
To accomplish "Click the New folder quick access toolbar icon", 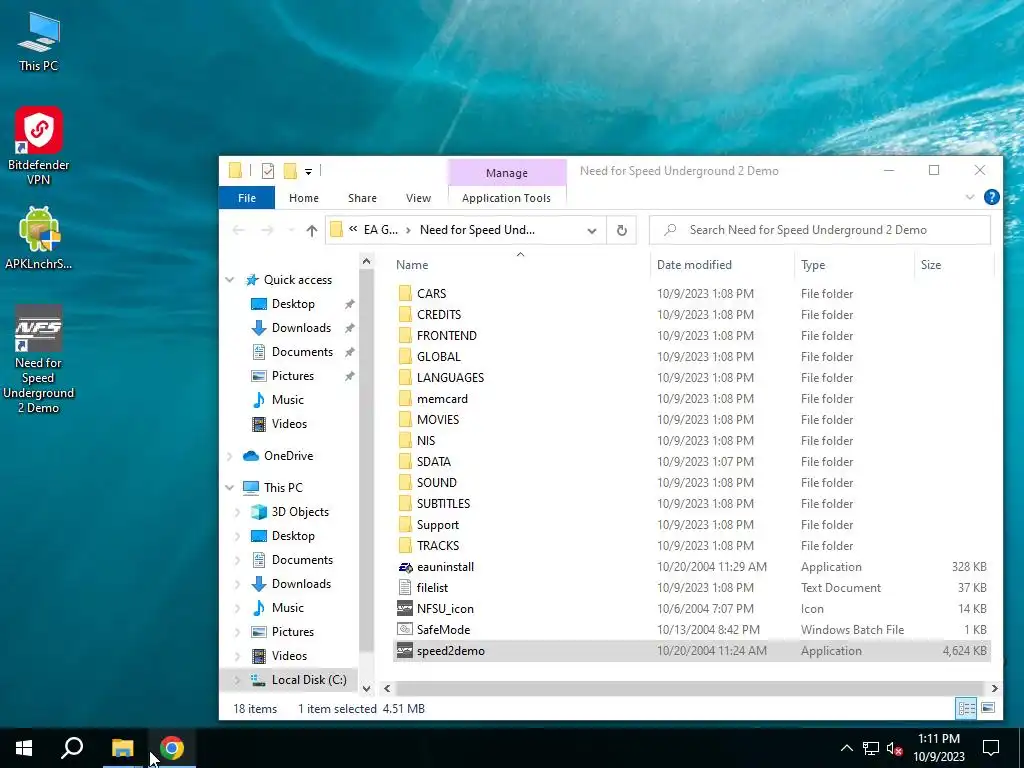I will (x=290, y=171).
